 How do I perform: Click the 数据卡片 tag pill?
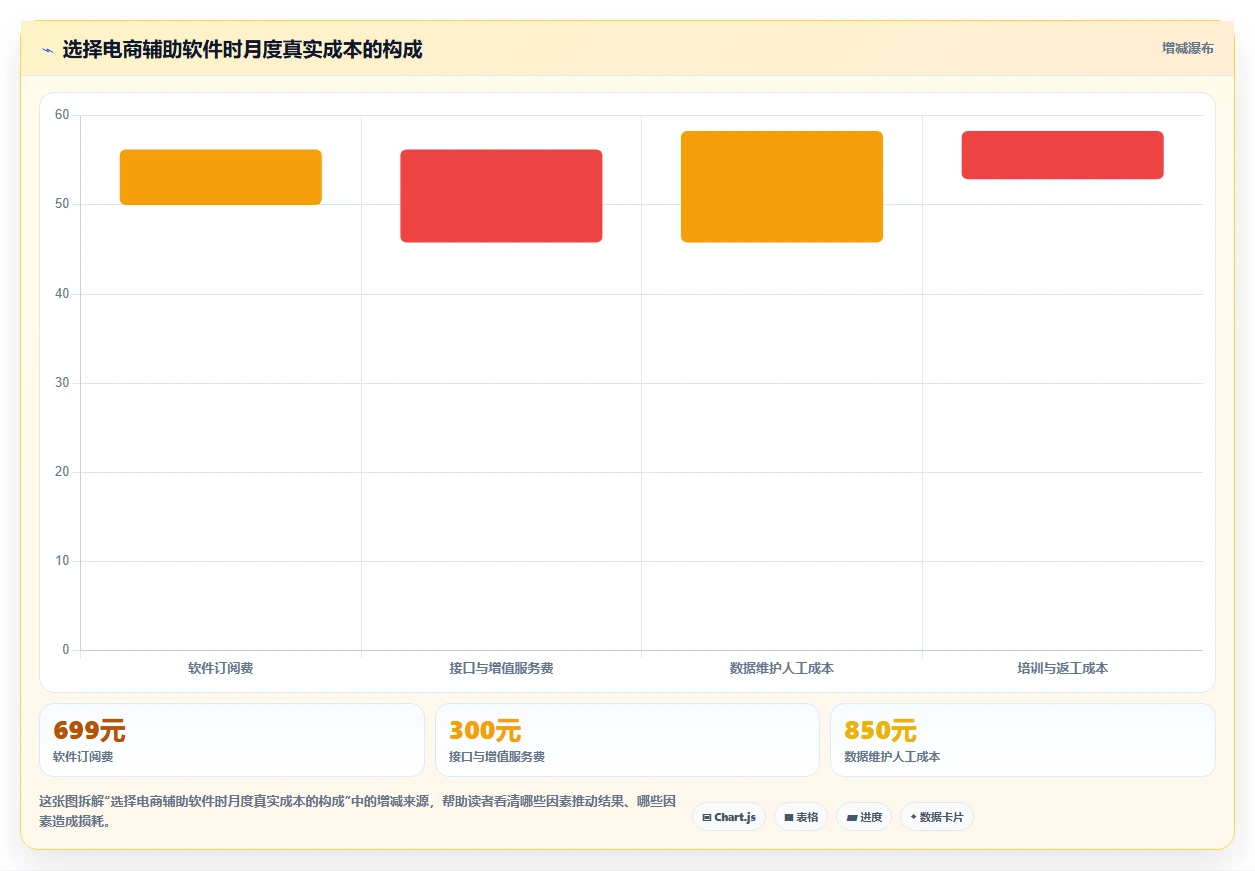click(937, 817)
